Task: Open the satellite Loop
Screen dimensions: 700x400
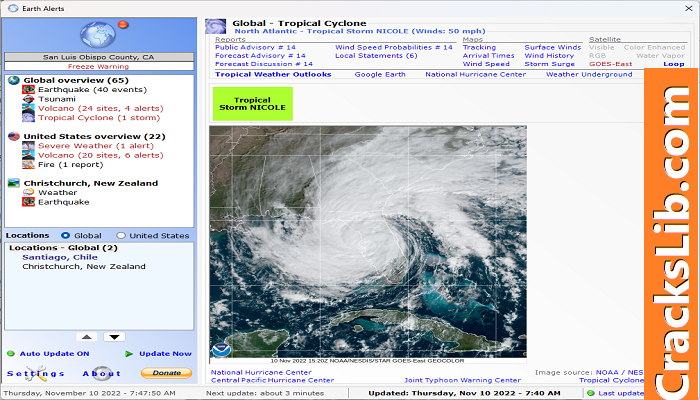Action: pyautogui.click(x=674, y=64)
